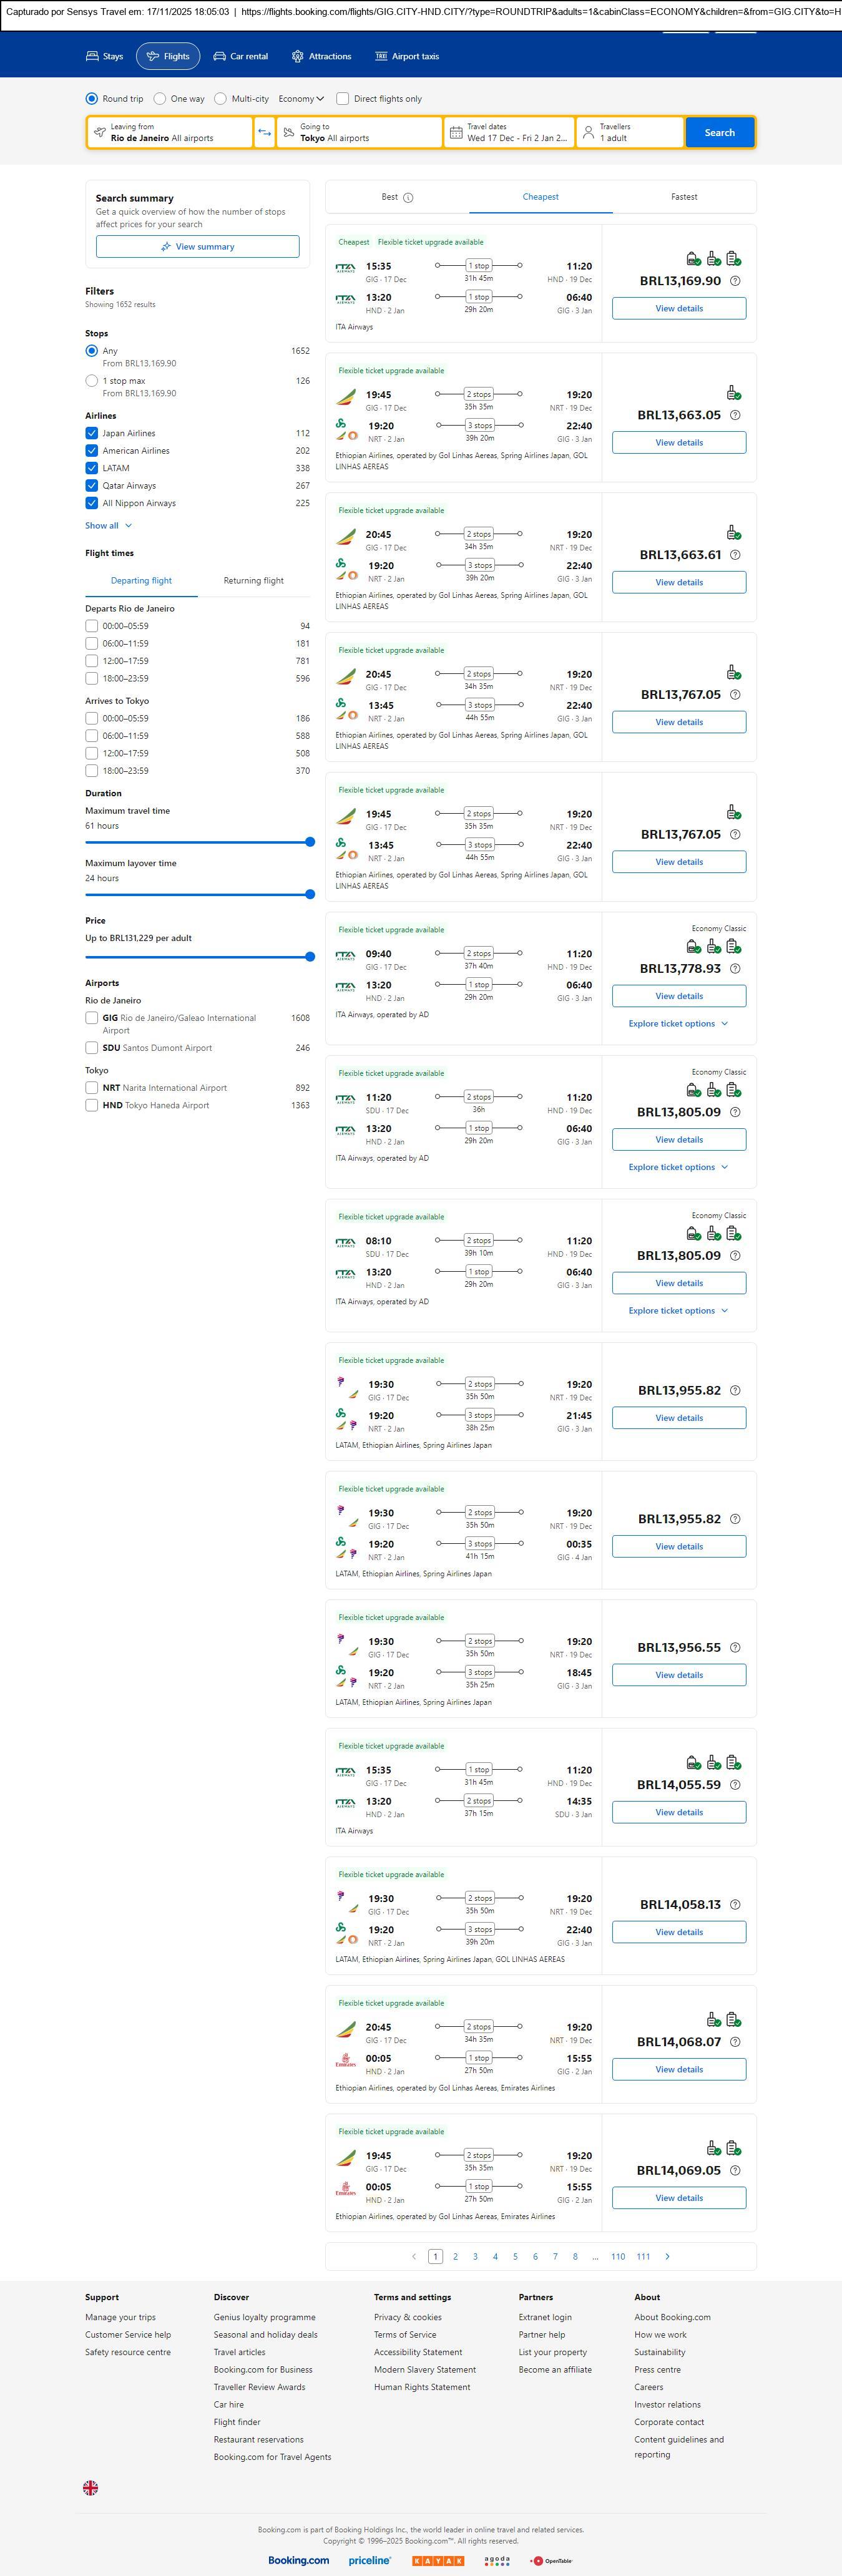Click the help icon next to BRL13,169.90
The width and height of the screenshot is (842, 2576).
735,281
